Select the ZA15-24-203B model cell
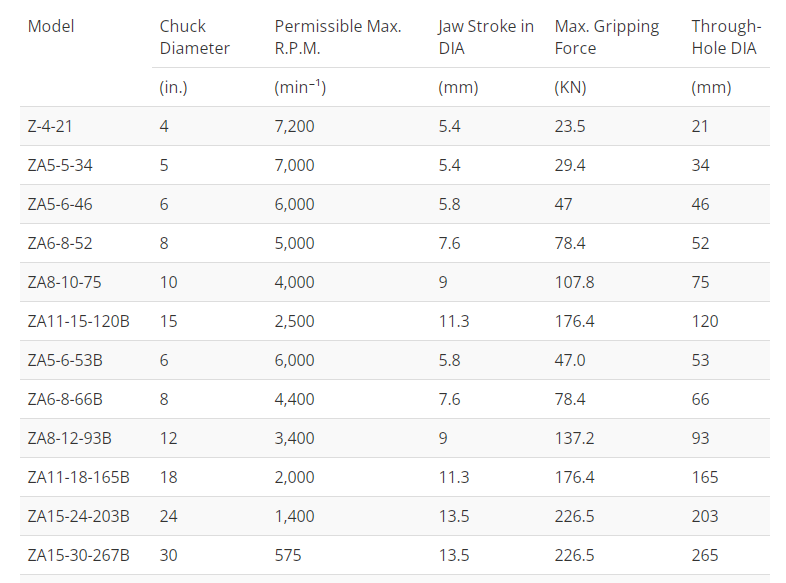786x583 pixels. point(78,516)
